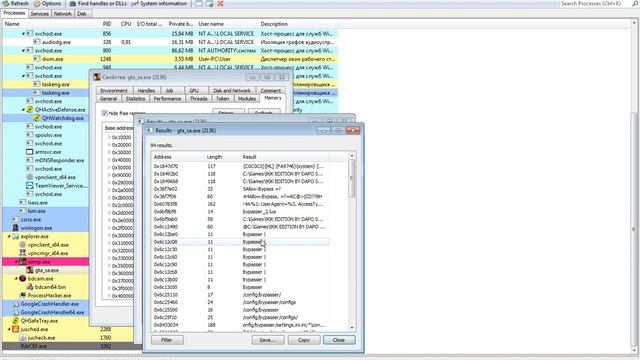Open the Handles tab in properties

click(146, 91)
